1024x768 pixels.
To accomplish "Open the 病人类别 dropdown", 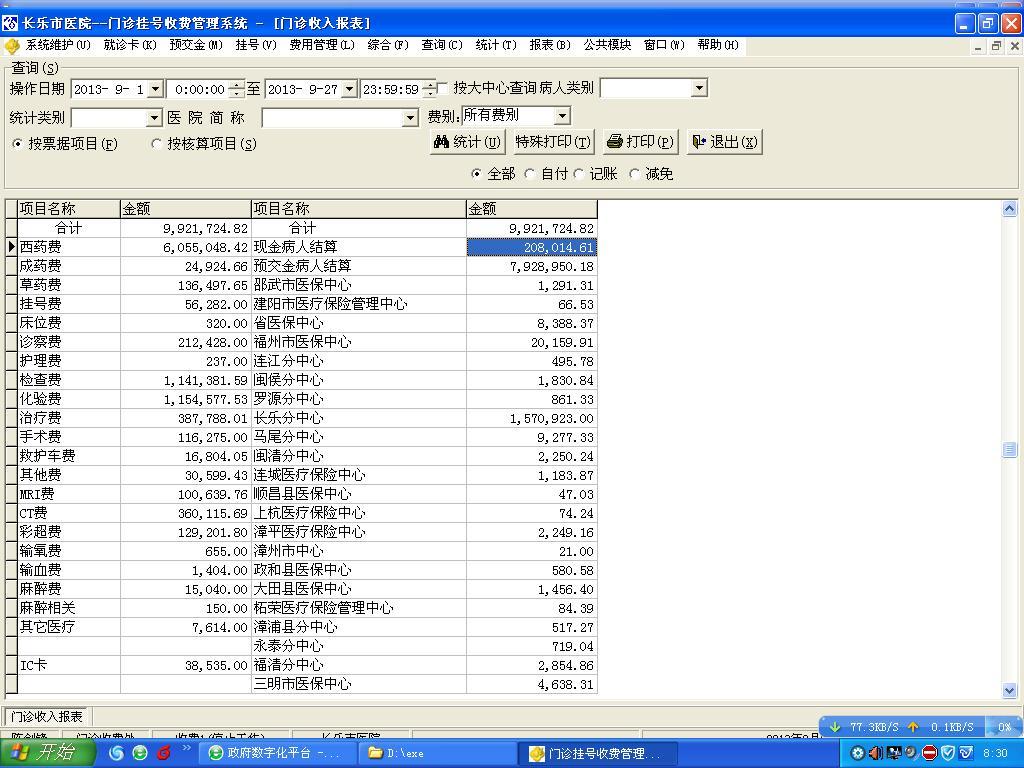I will tap(699, 88).
